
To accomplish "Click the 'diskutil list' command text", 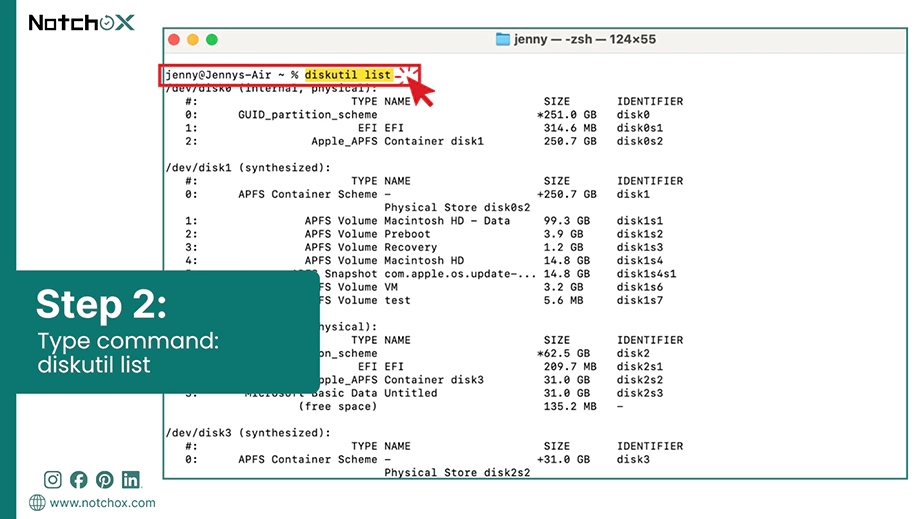I will (x=348, y=75).
